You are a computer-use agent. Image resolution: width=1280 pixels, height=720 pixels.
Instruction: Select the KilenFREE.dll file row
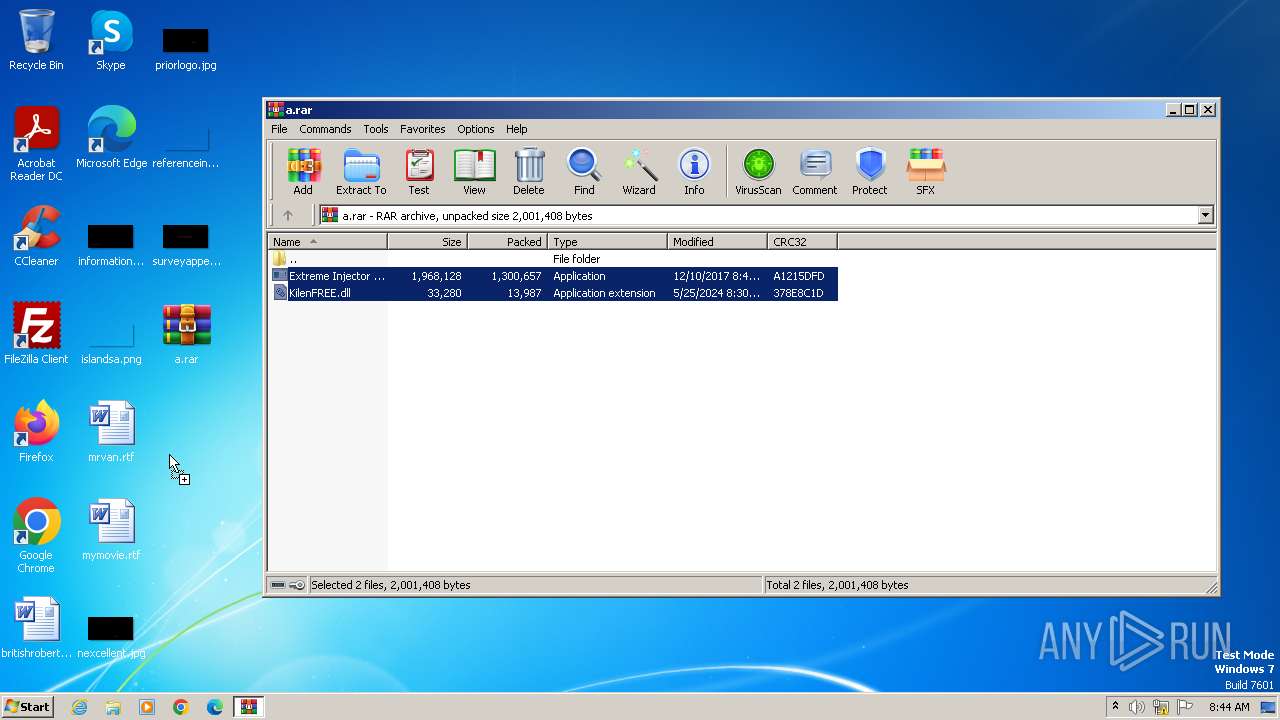tap(553, 293)
